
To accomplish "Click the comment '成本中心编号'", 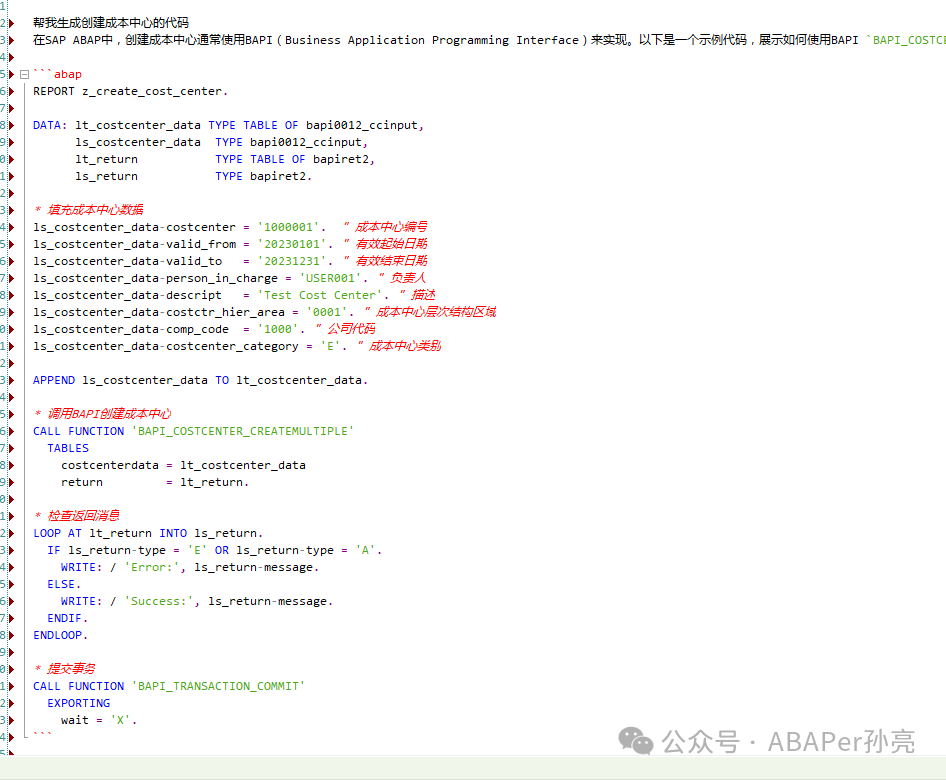I will (391, 227).
